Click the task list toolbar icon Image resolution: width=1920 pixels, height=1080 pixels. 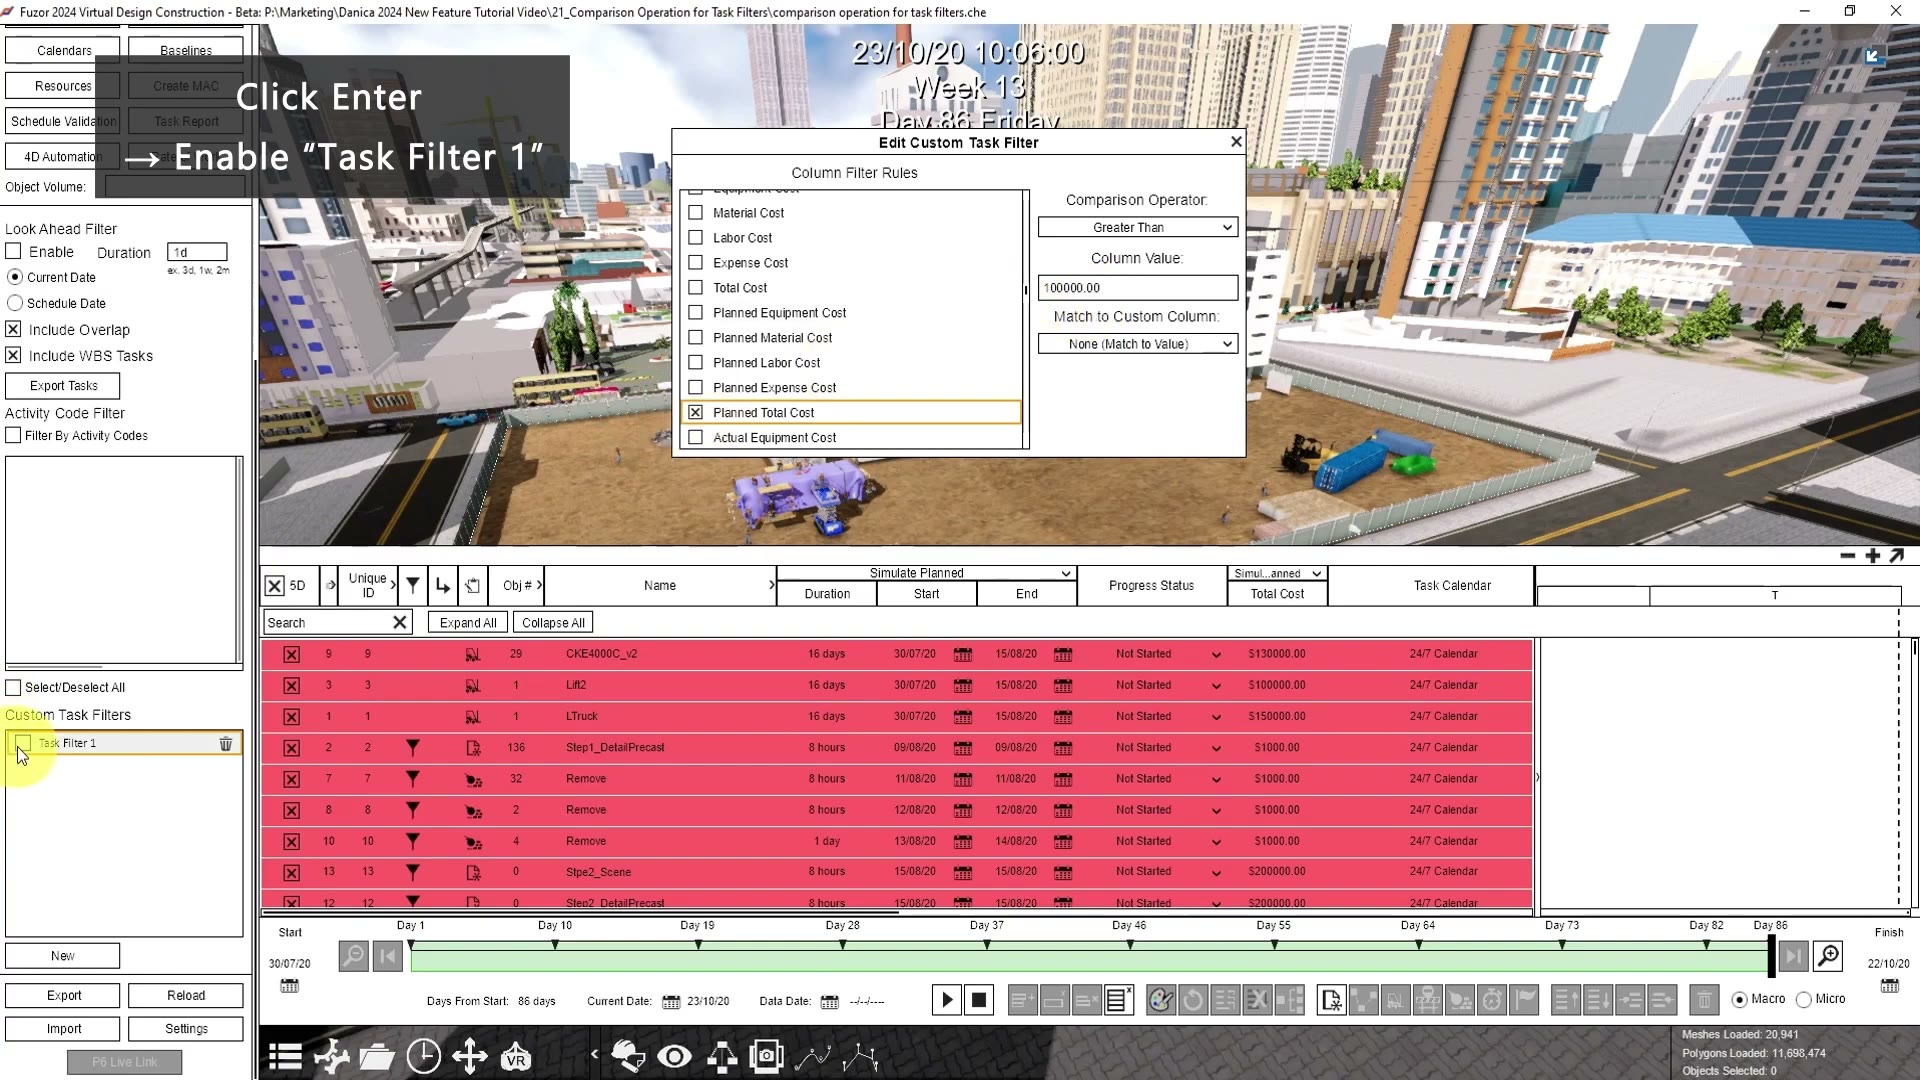(1118, 1000)
